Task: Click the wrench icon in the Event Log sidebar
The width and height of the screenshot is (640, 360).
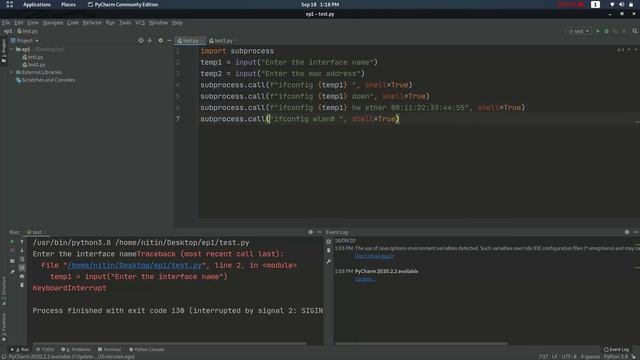Action: click(329, 262)
